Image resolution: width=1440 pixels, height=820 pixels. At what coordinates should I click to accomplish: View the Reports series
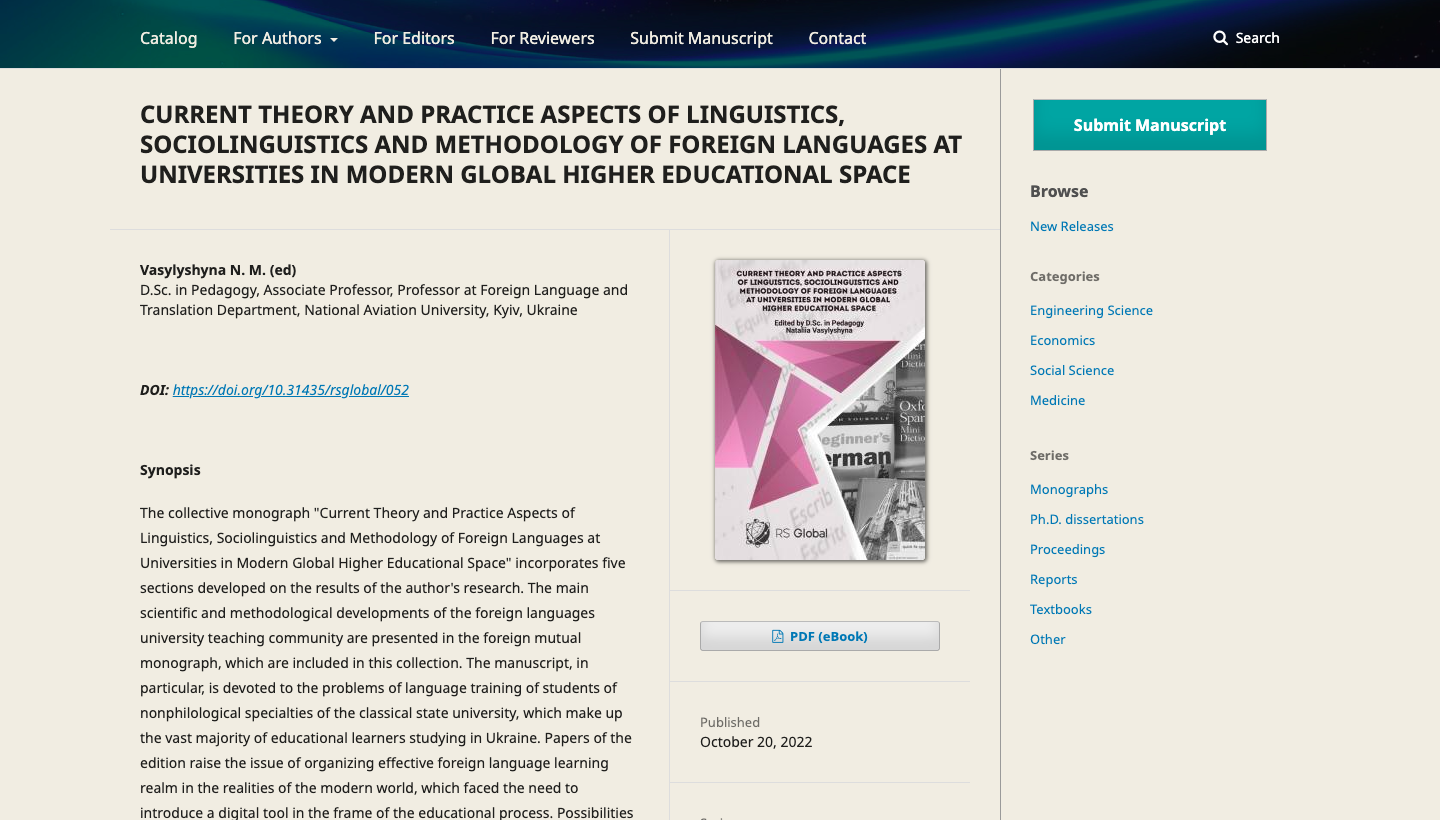pyautogui.click(x=1054, y=579)
